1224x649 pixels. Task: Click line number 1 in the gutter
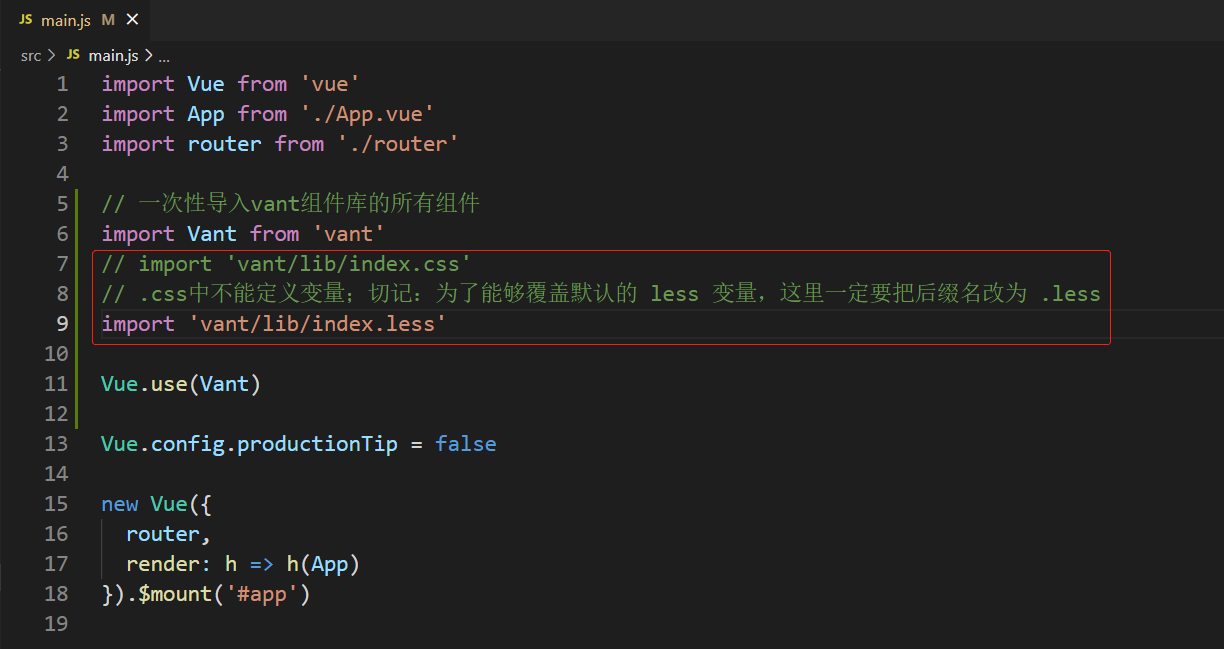pyautogui.click(x=63, y=84)
